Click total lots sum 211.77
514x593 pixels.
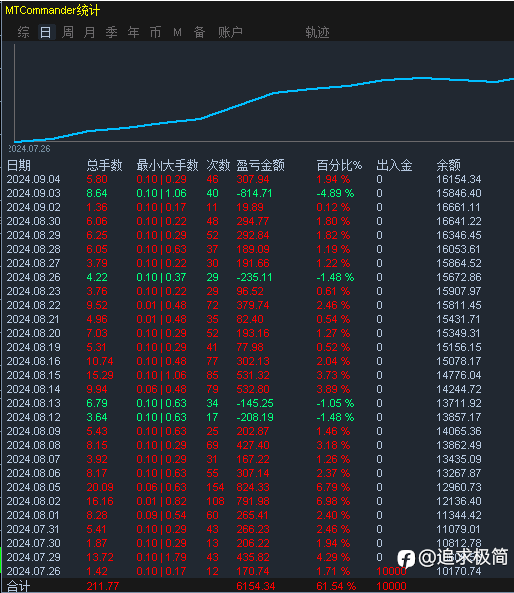(103, 586)
